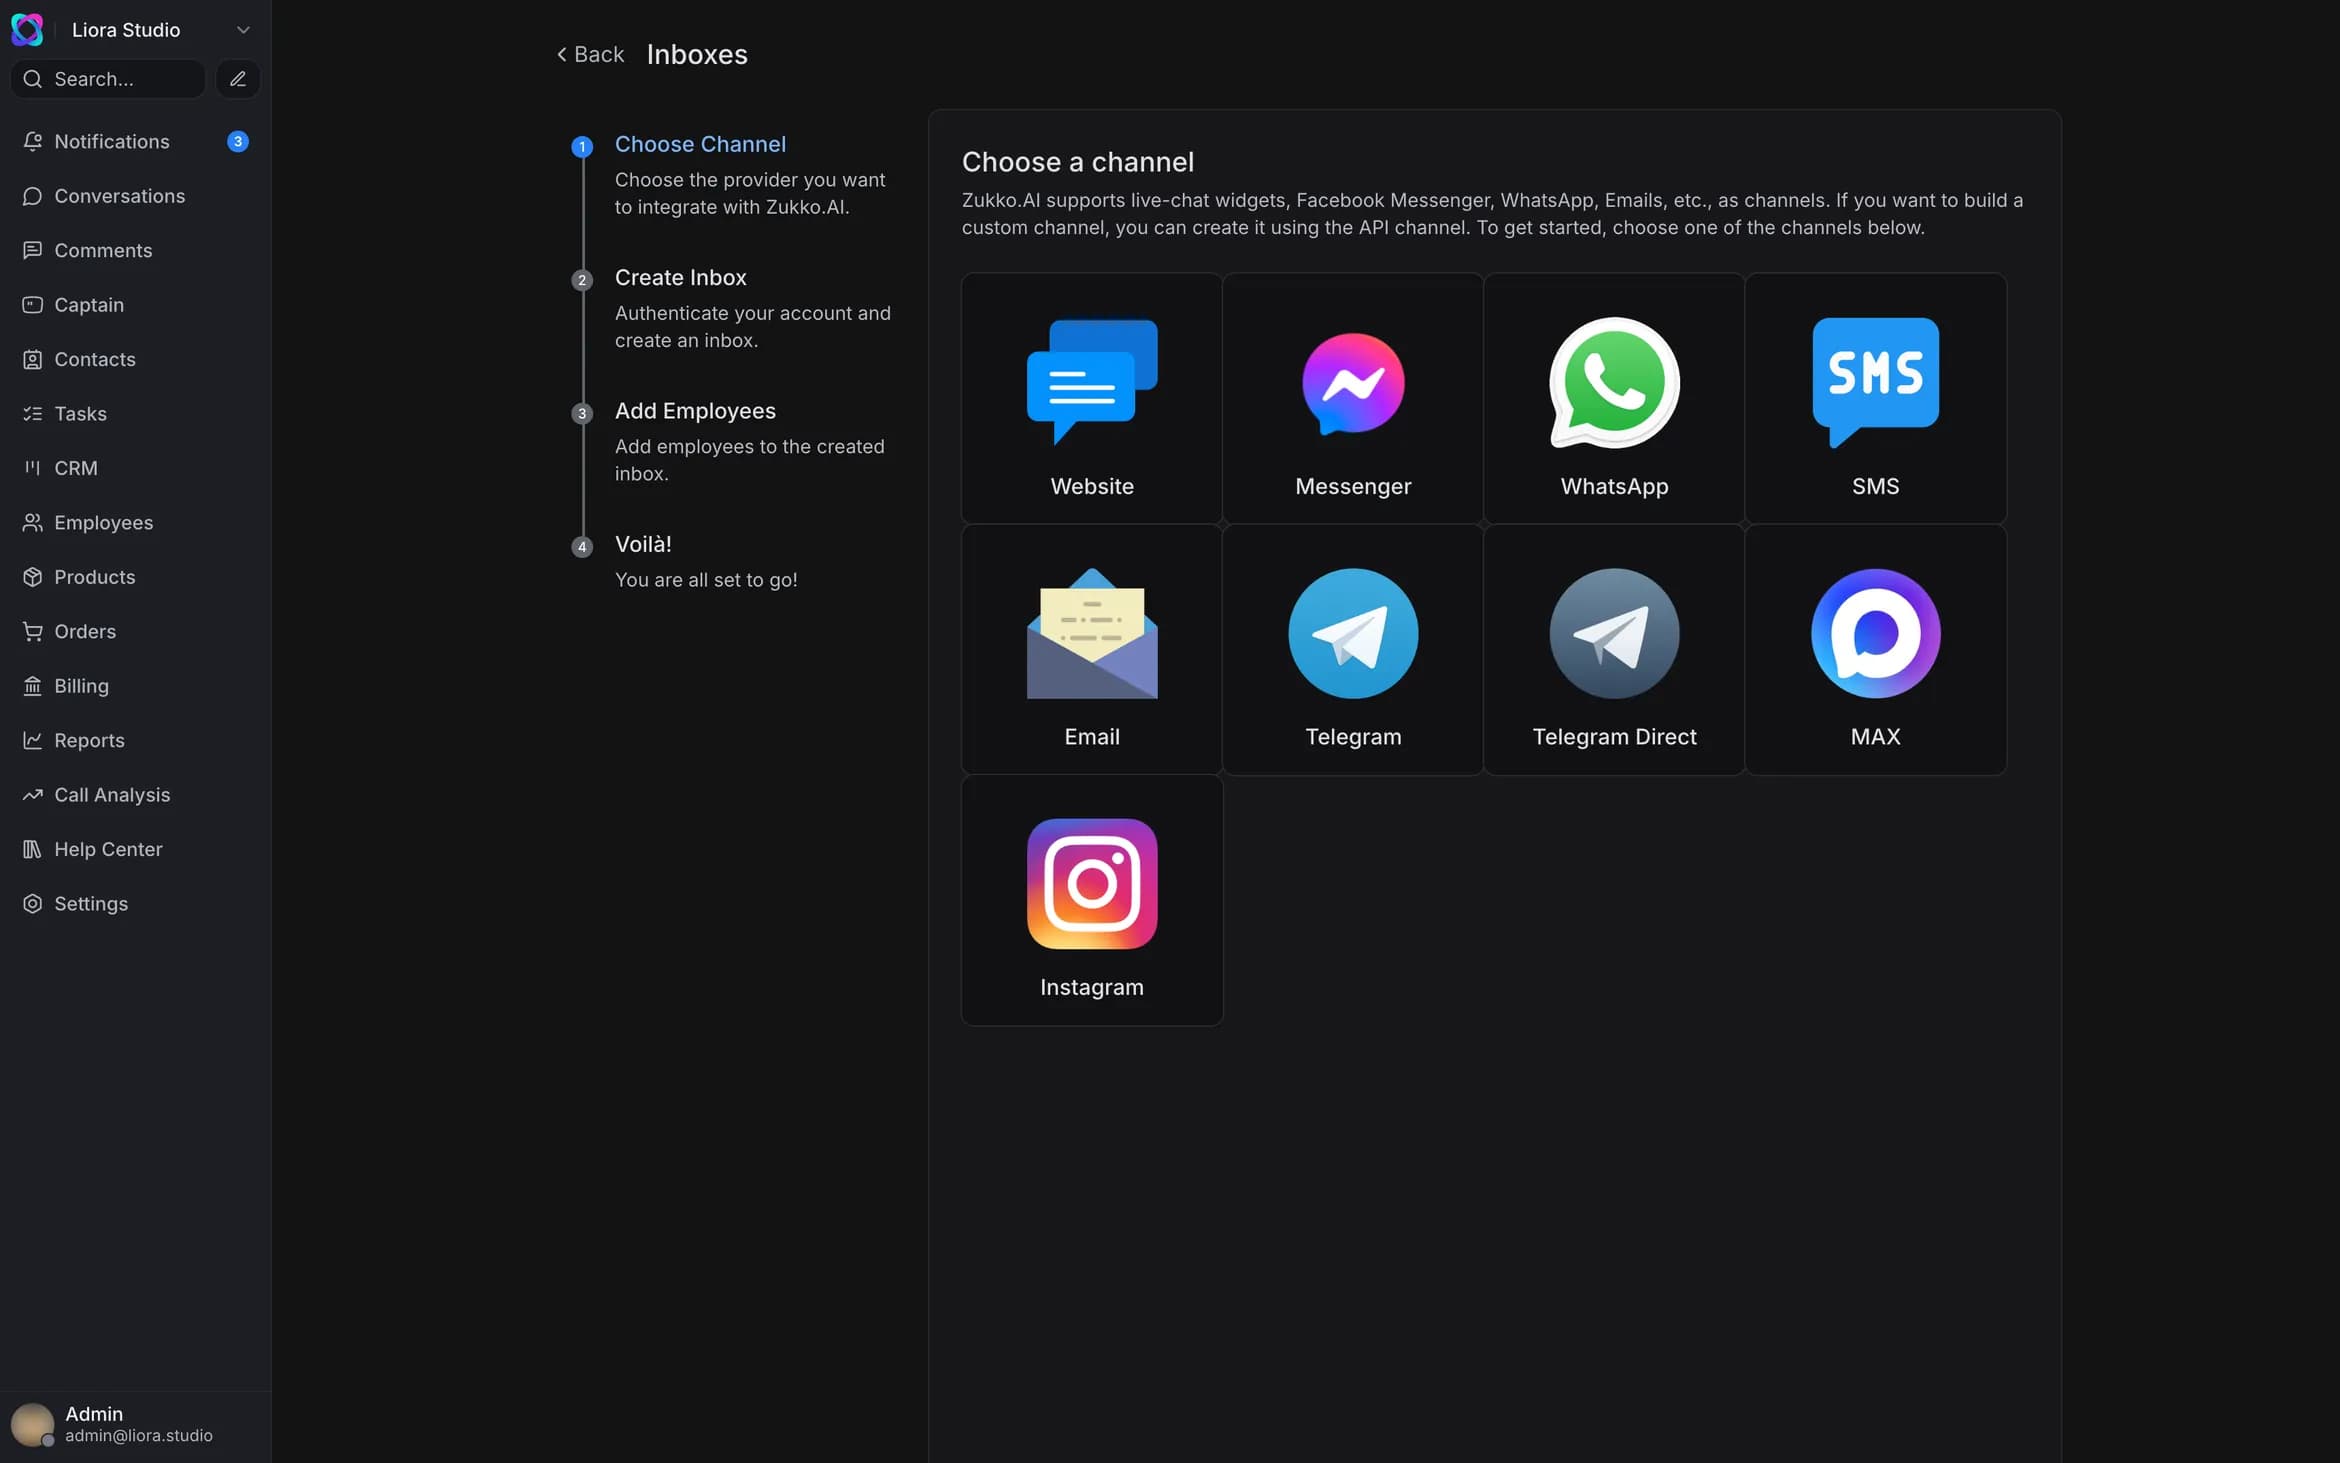Screen dimensions: 2340x1463
Task: Select the Instagram channel icon
Action: [1092, 884]
